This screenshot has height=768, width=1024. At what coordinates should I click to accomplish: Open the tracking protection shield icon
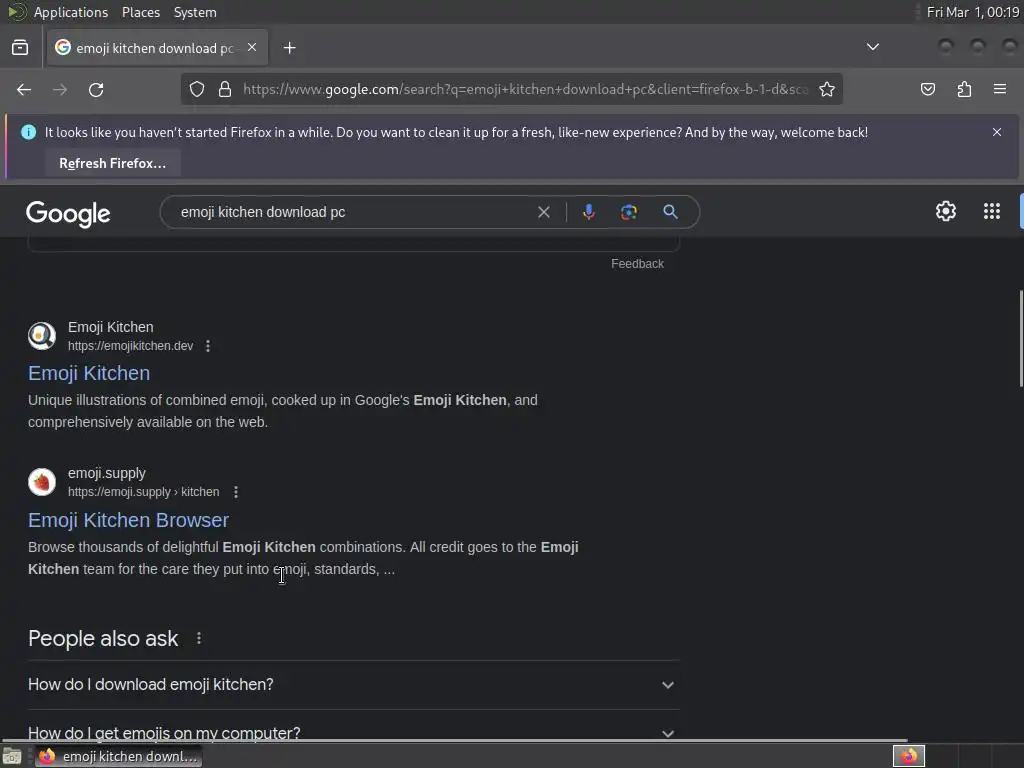tap(197, 89)
